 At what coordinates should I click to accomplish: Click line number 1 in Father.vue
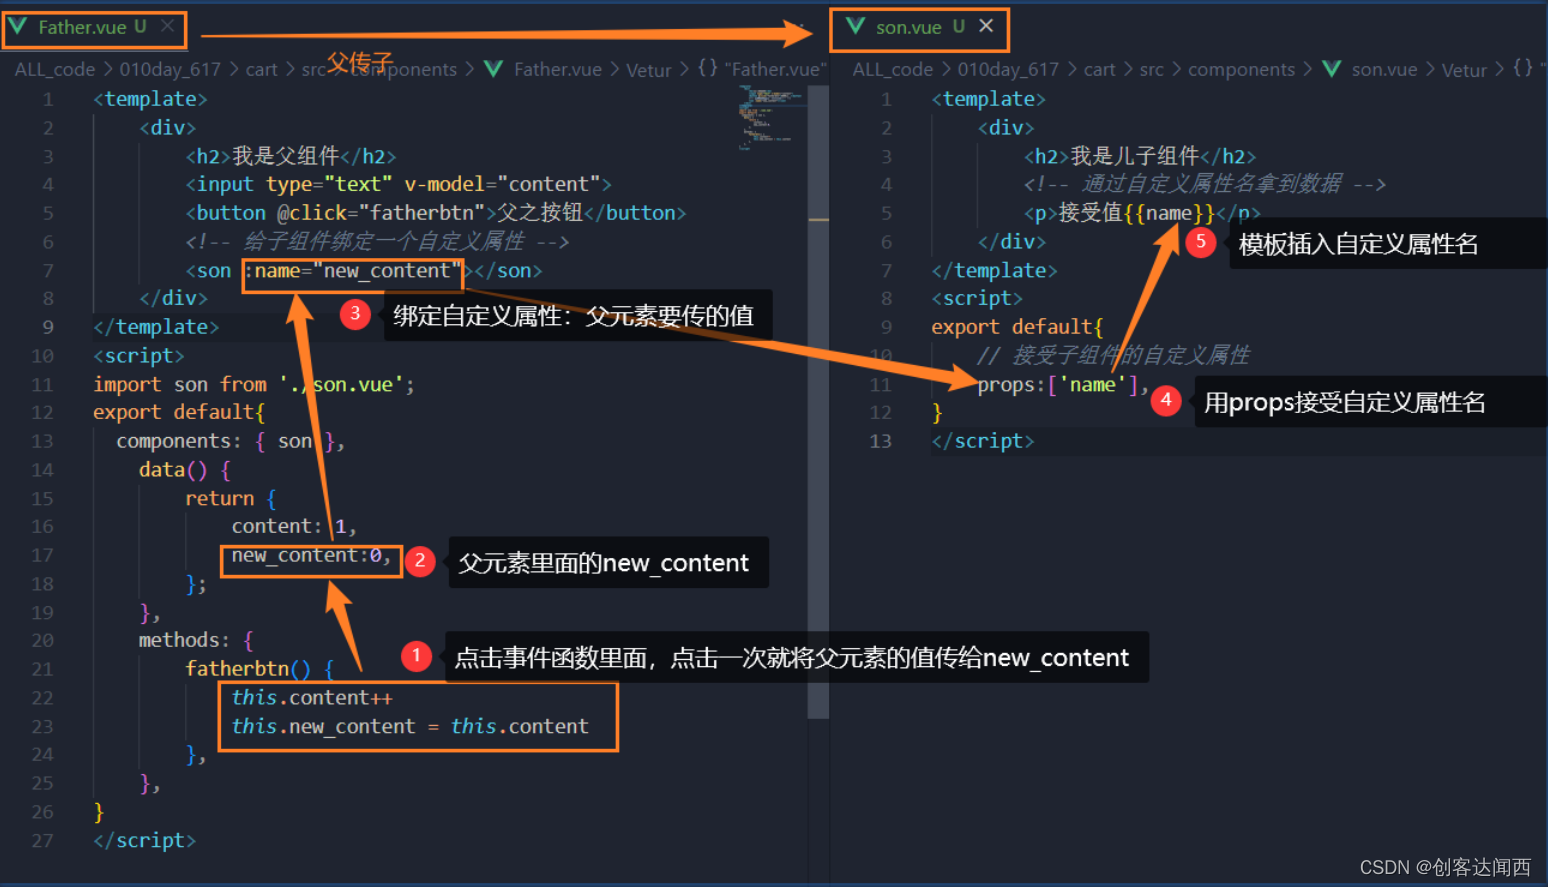coord(48,99)
